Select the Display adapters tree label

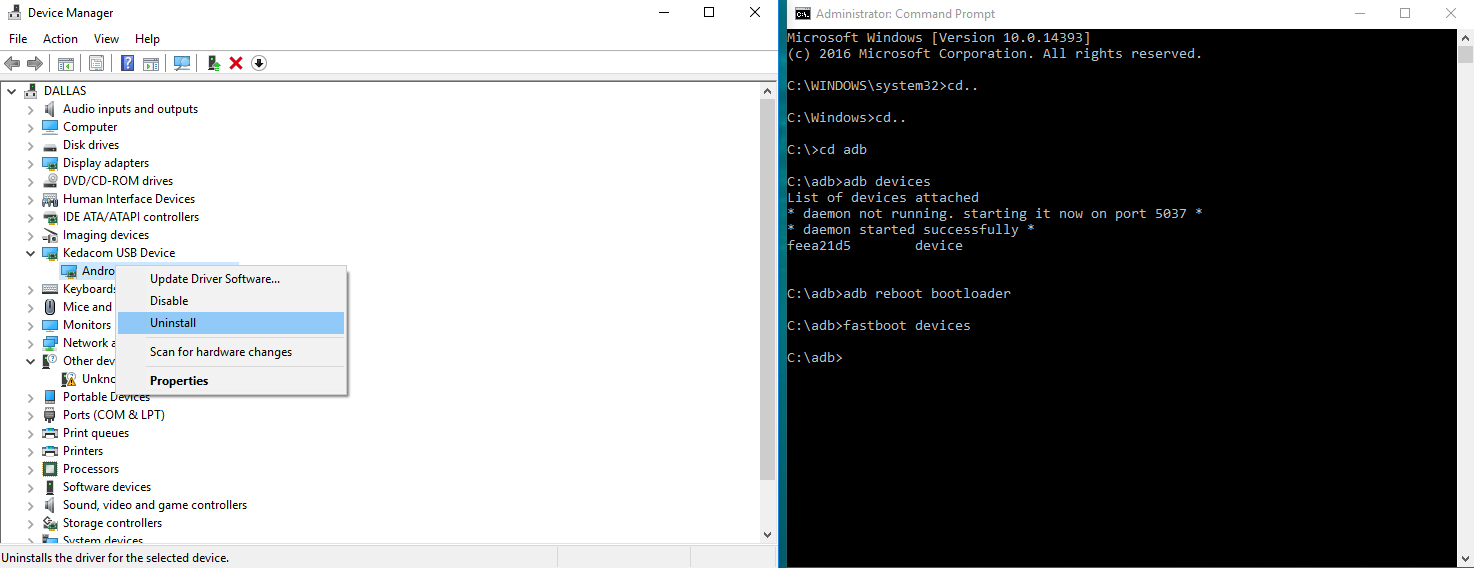(x=106, y=163)
